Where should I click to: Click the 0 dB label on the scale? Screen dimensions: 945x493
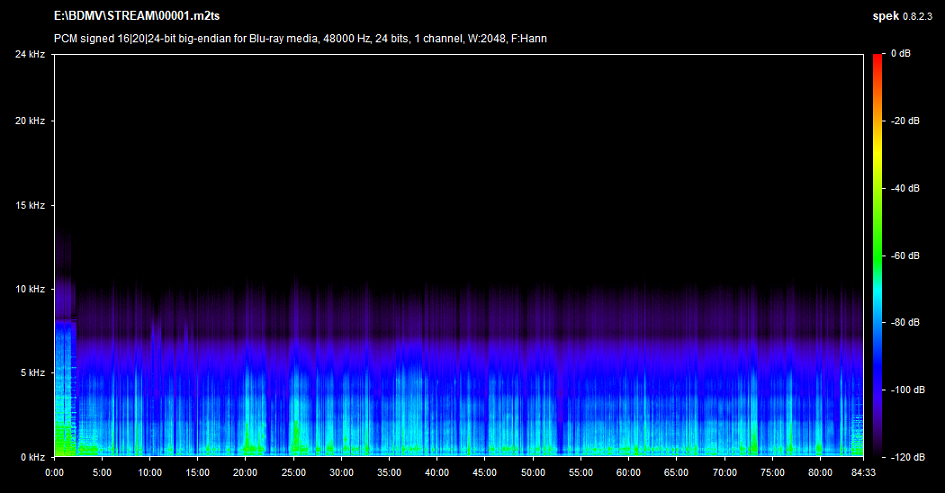click(899, 54)
